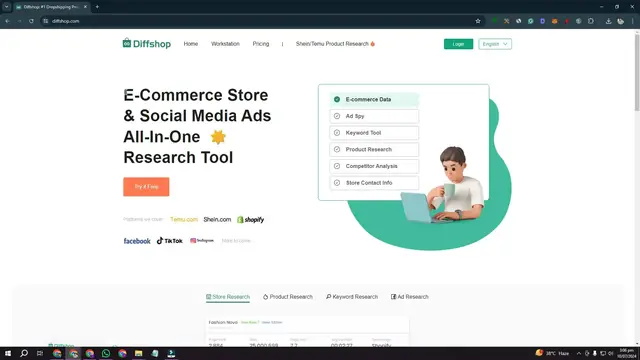Switch to the Keyword Research tab
Image resolution: width=640 pixels, height=360 pixels.
[x=352, y=297]
